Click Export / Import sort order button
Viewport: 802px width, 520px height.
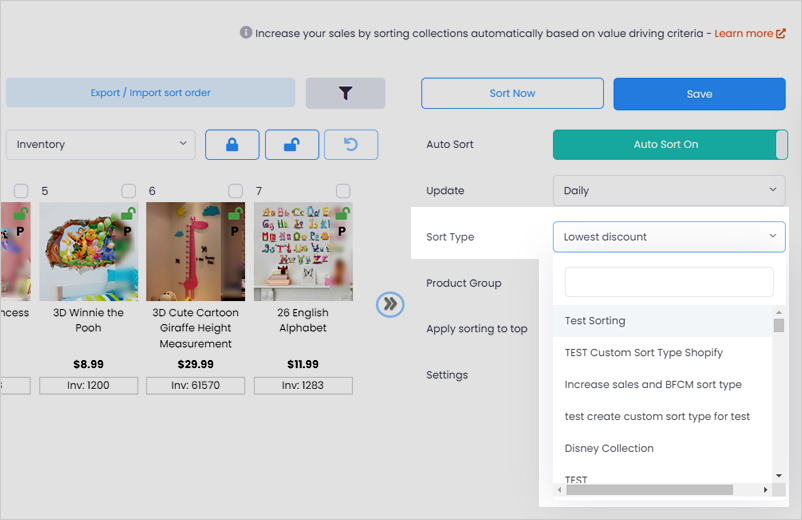click(150, 93)
